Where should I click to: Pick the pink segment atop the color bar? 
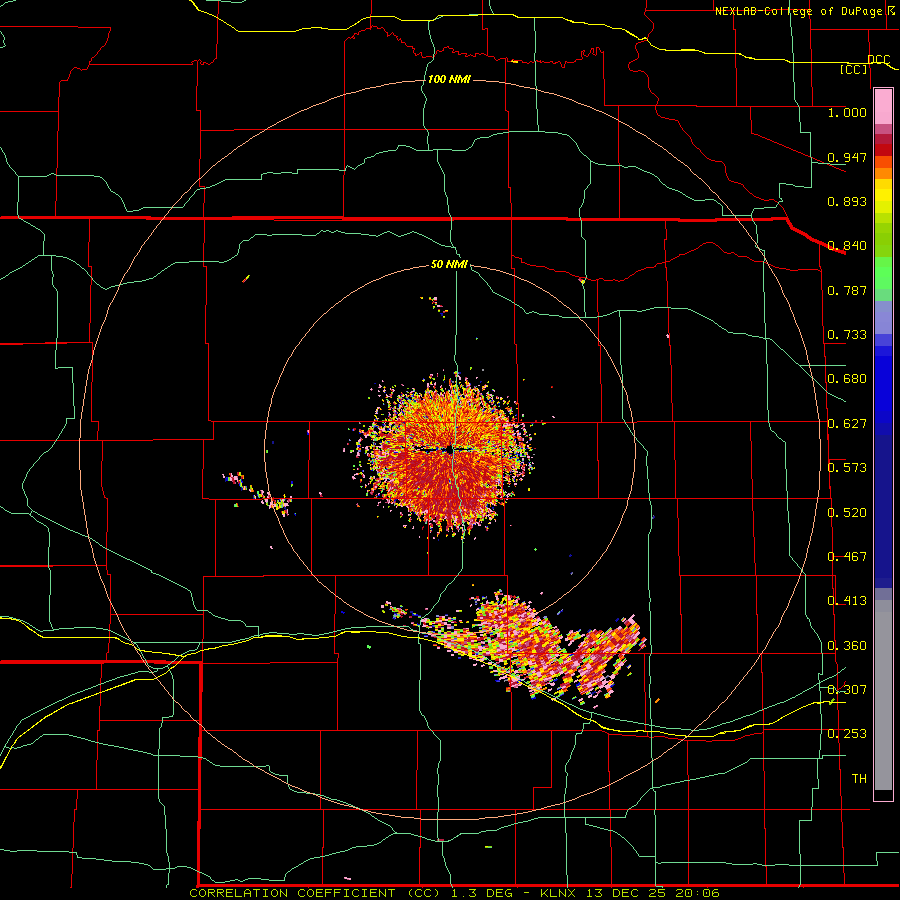(883, 107)
